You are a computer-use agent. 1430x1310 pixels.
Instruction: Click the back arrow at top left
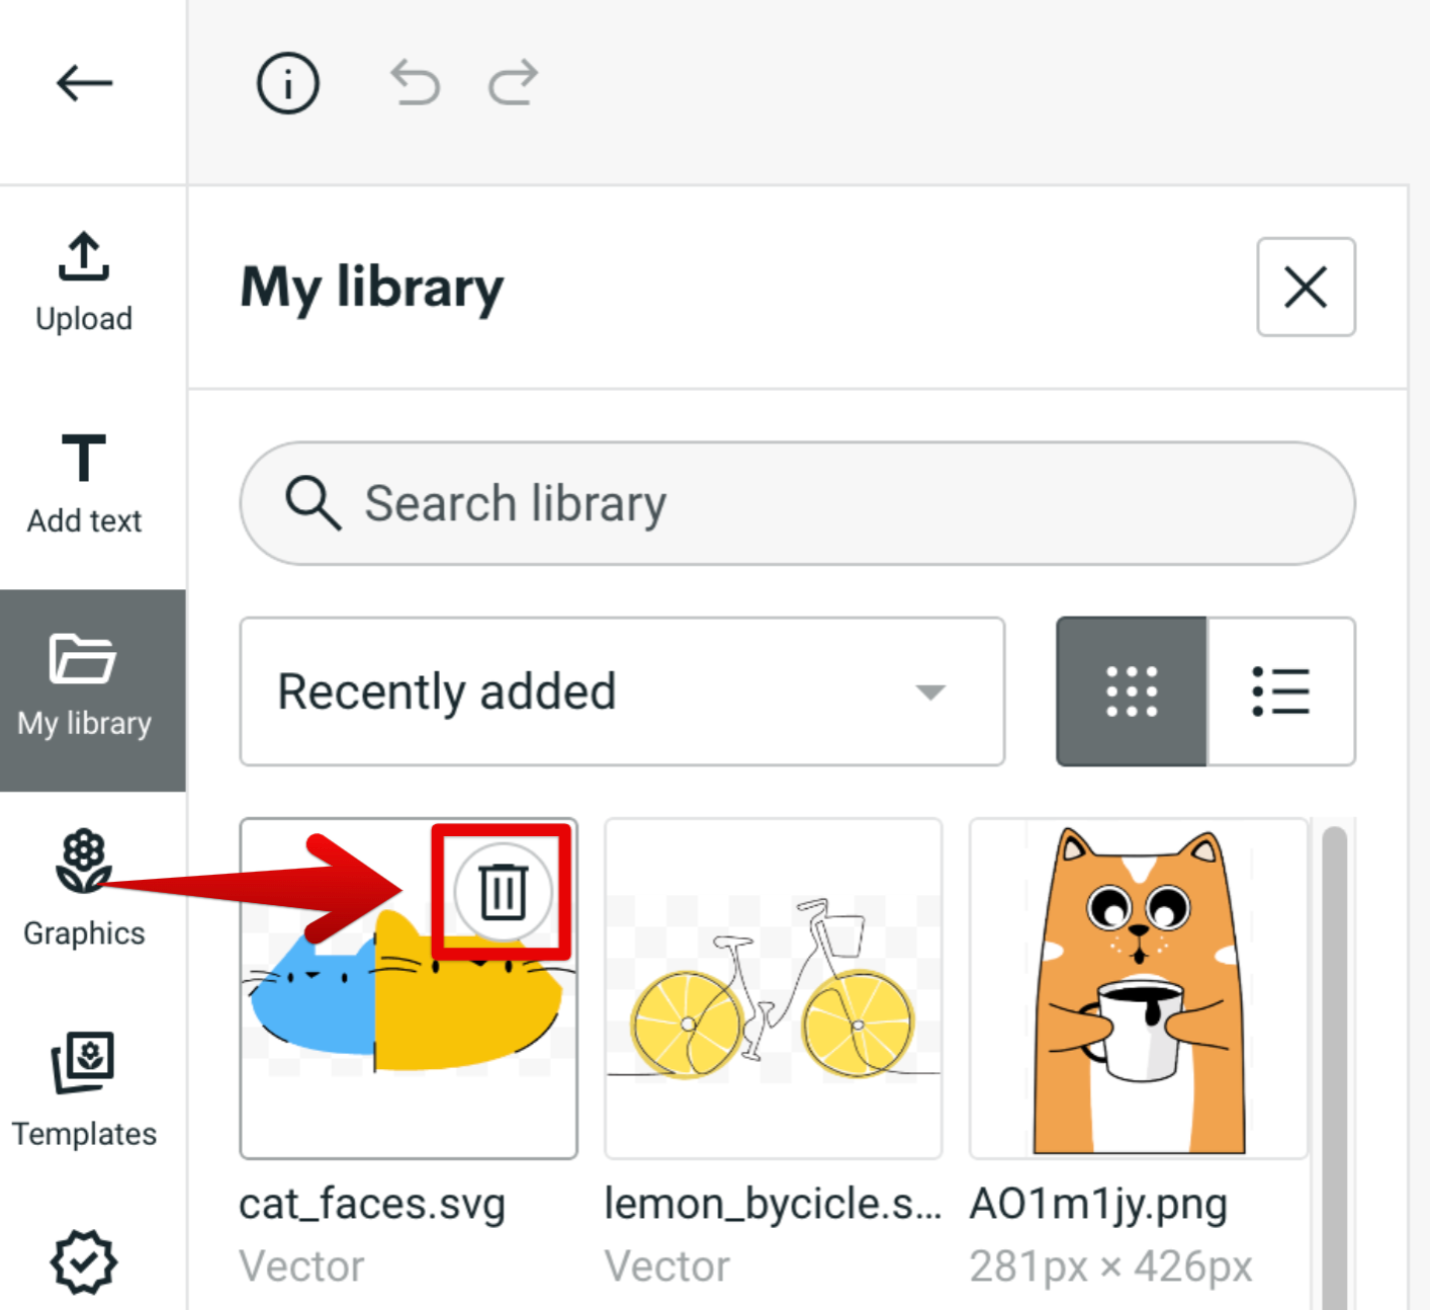(84, 83)
